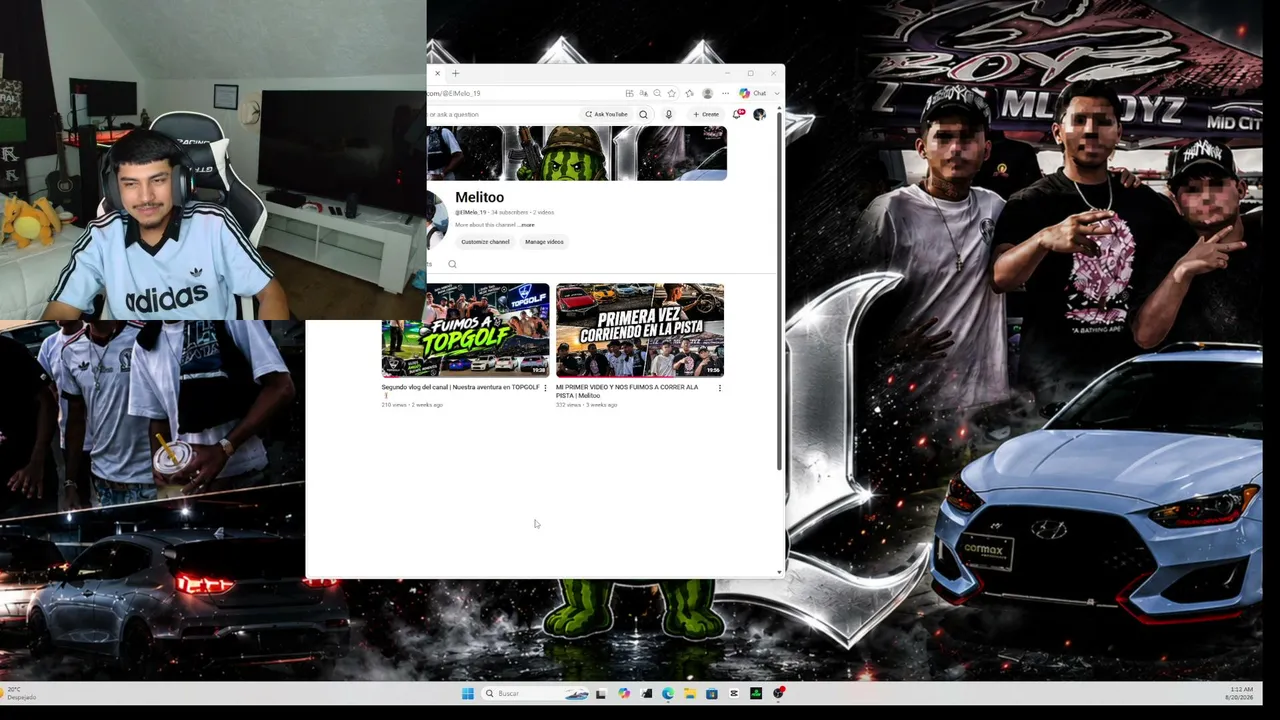The height and width of the screenshot is (720, 1280).
Task: Open the FUIMOS A TOPGOLF video thumbnail
Action: (x=465, y=330)
